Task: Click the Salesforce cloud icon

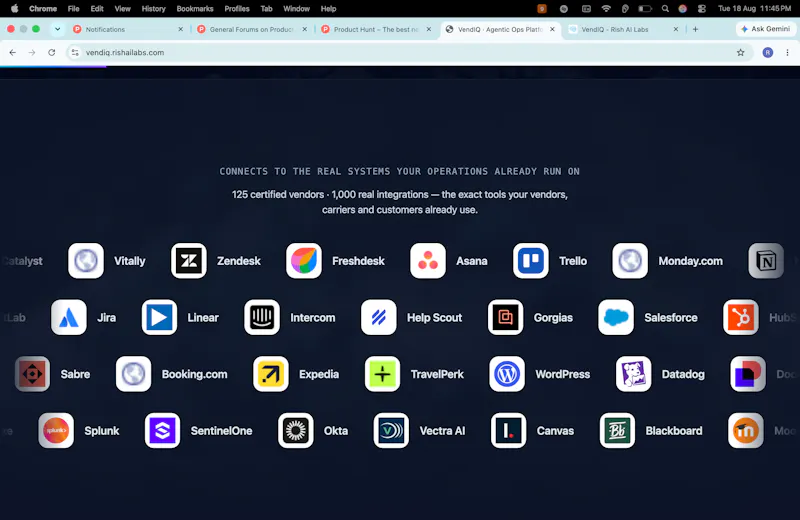Action: click(x=616, y=317)
